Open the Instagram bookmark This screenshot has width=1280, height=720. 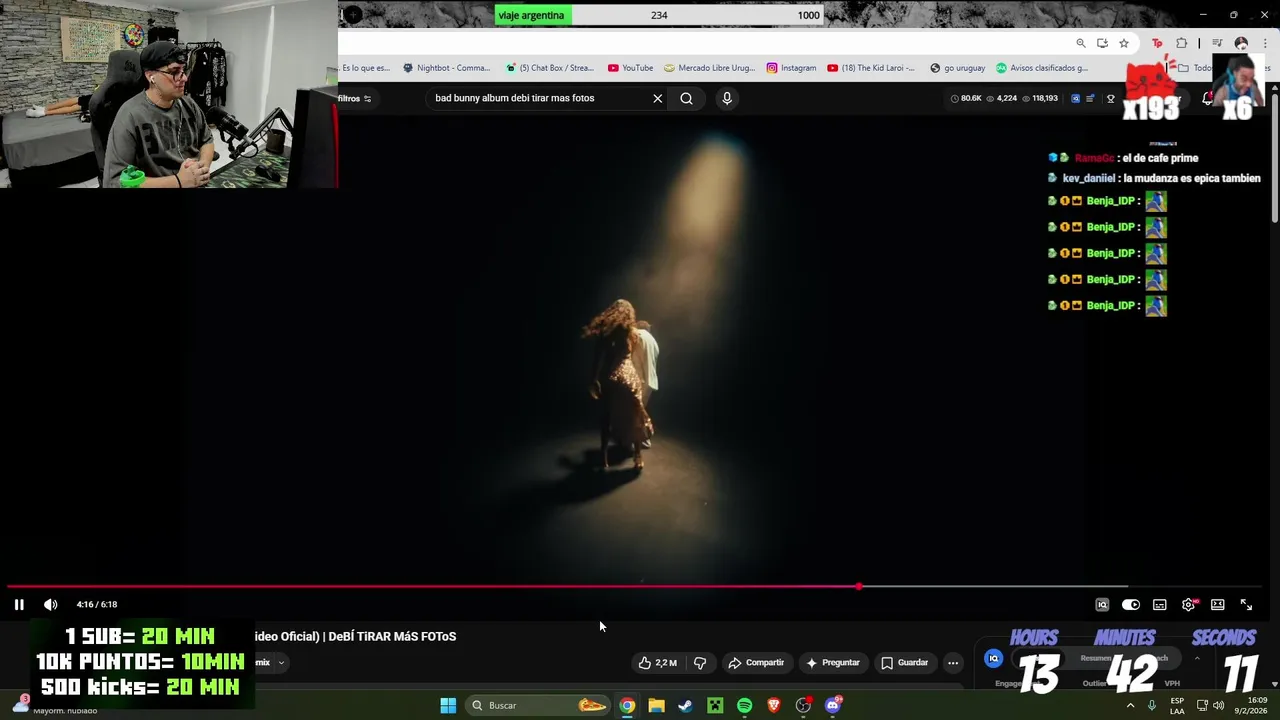pyautogui.click(x=792, y=68)
